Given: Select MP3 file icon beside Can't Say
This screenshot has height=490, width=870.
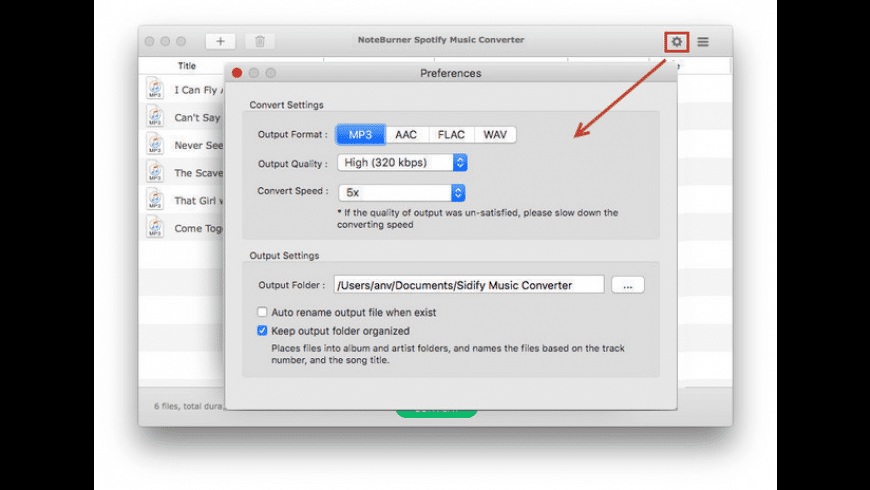Looking at the screenshot, I should click(x=155, y=117).
